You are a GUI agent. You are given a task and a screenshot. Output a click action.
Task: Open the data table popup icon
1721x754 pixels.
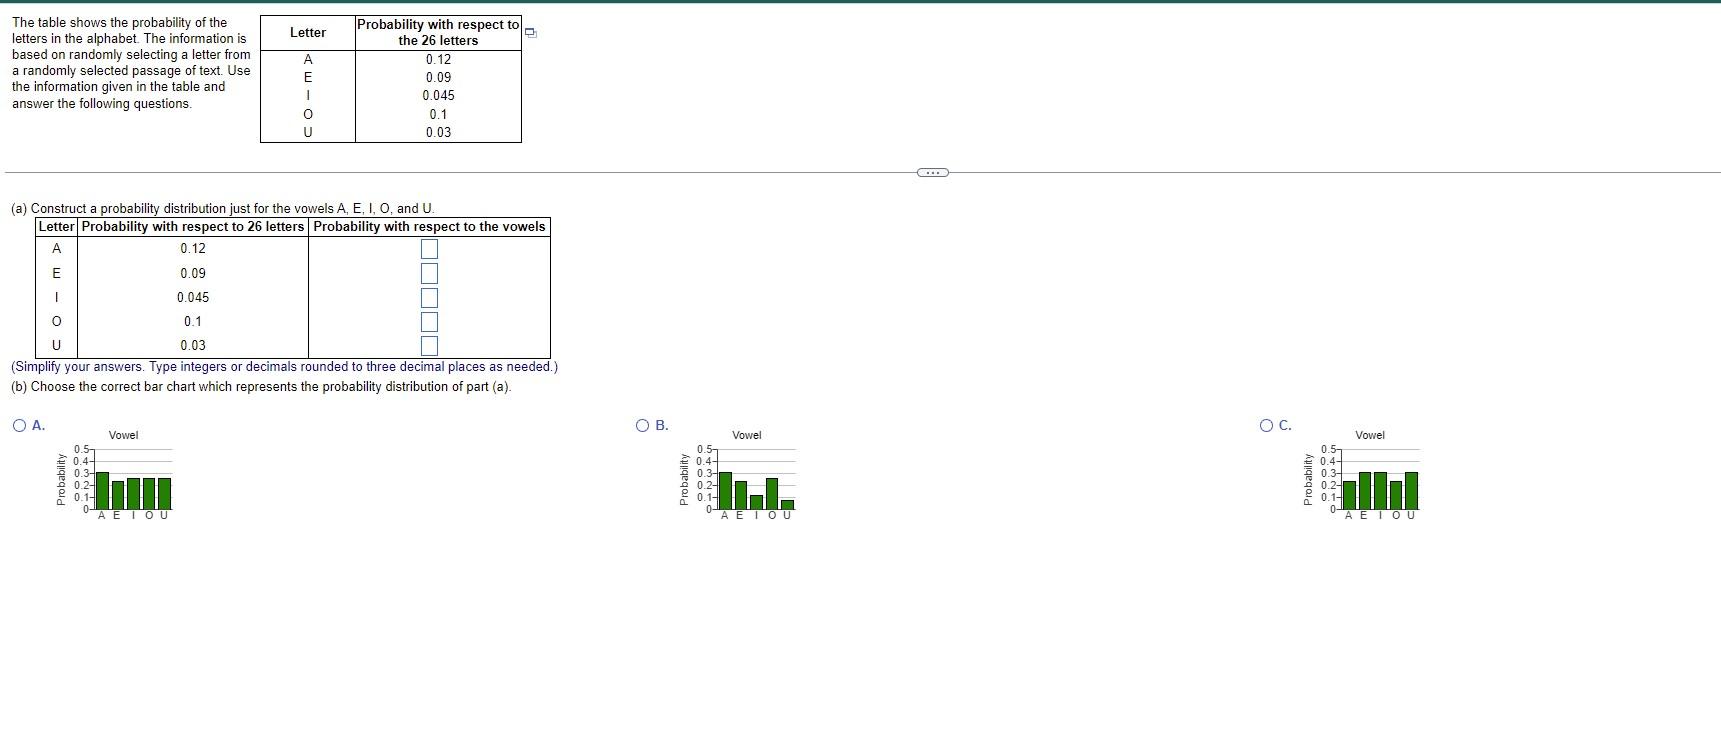[531, 33]
